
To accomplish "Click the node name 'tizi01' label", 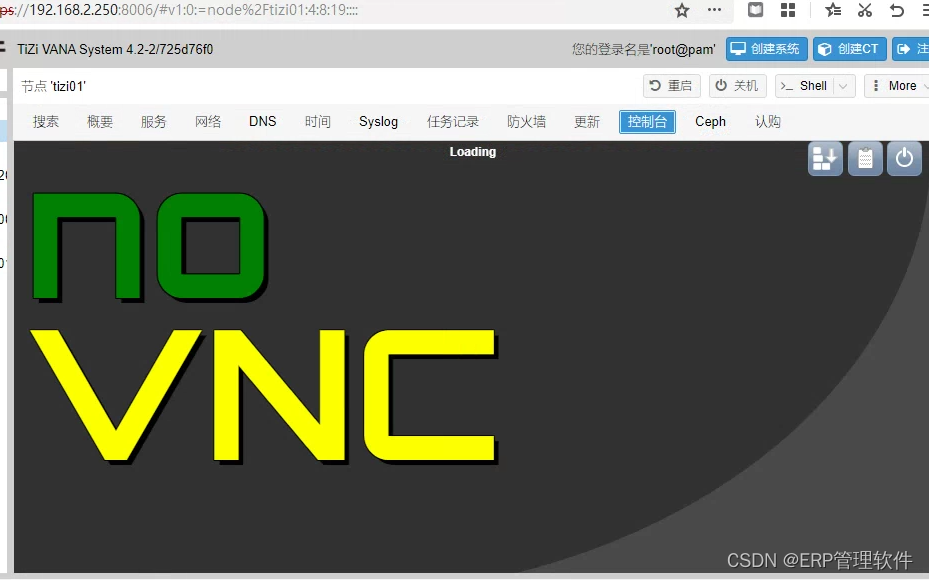I will [53, 85].
